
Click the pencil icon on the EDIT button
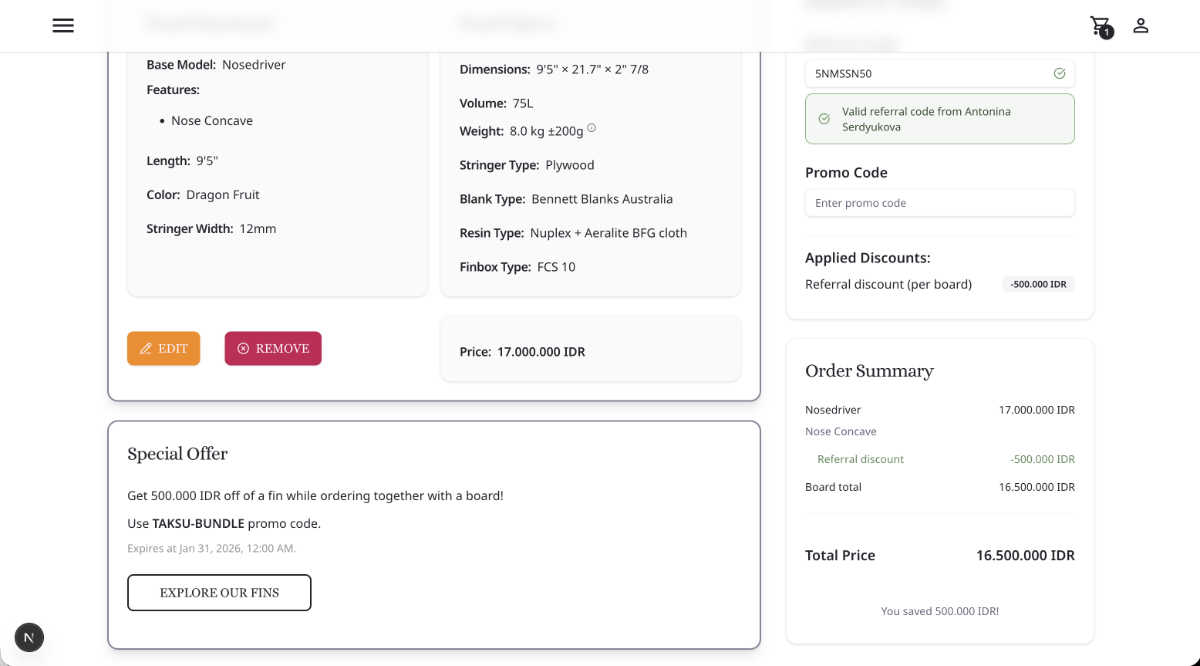[144, 348]
